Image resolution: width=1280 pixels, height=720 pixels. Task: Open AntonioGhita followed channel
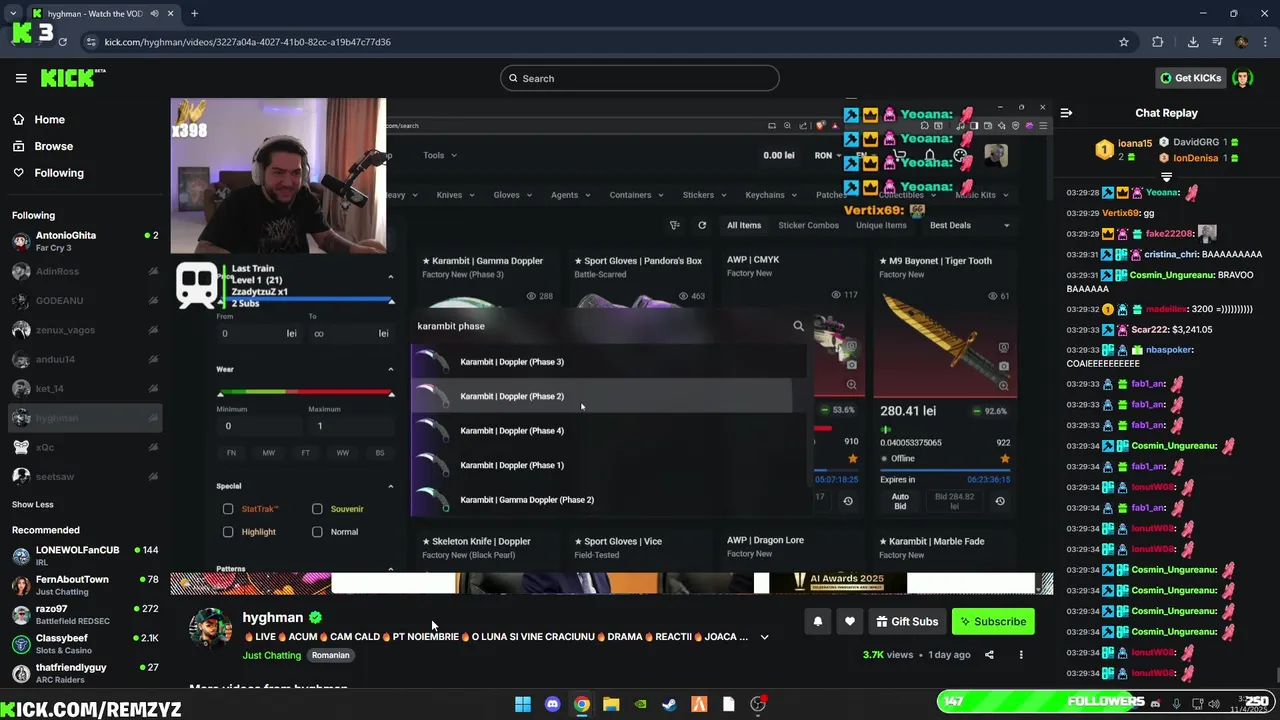pyautogui.click(x=84, y=241)
